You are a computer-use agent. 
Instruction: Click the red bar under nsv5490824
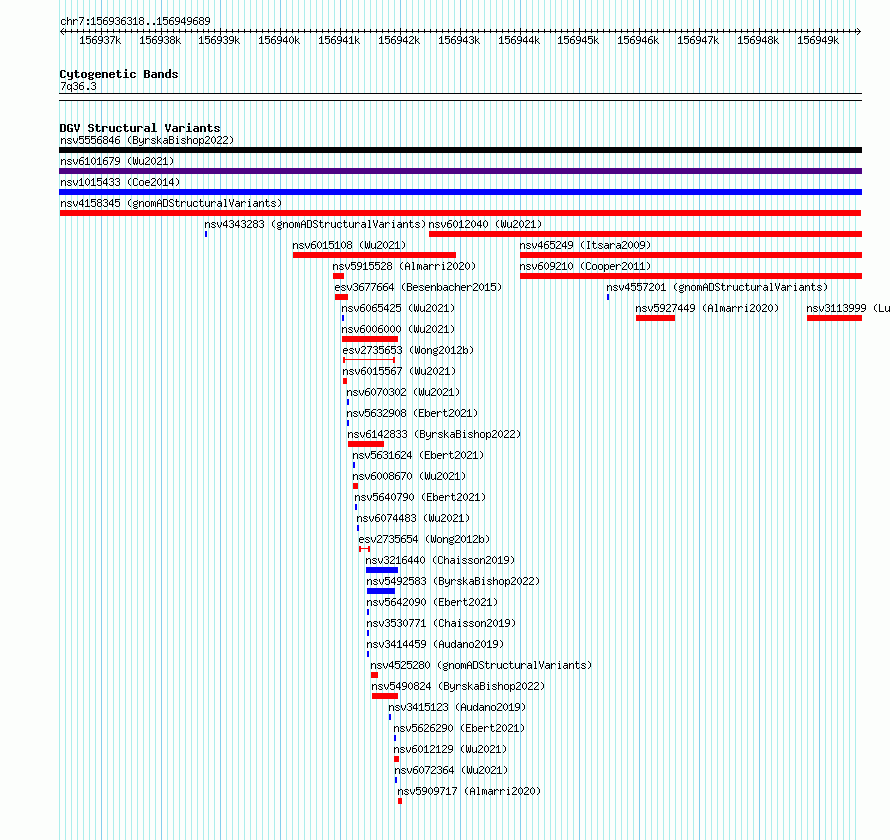(385, 696)
